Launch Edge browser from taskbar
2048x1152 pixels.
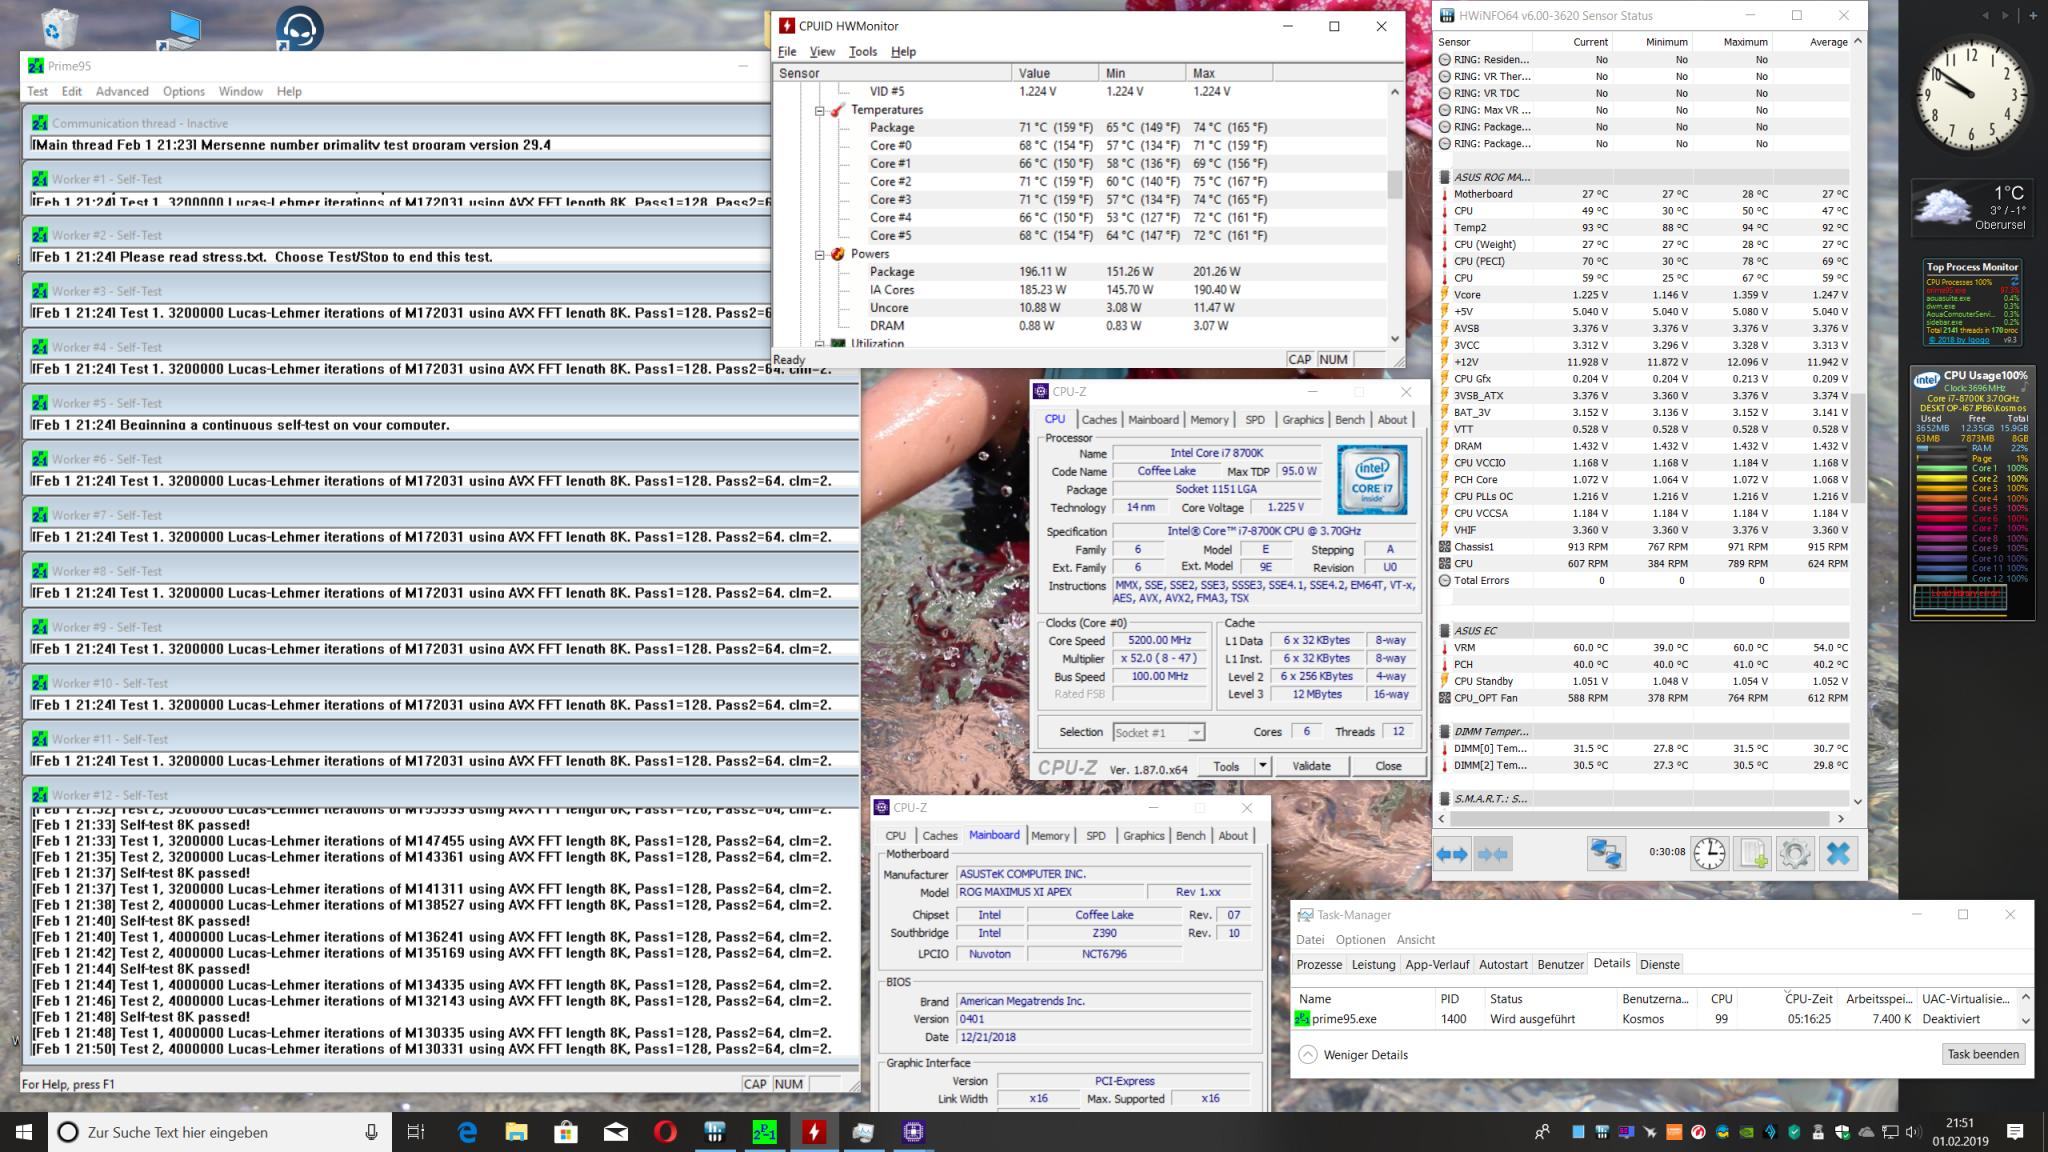coord(467,1132)
